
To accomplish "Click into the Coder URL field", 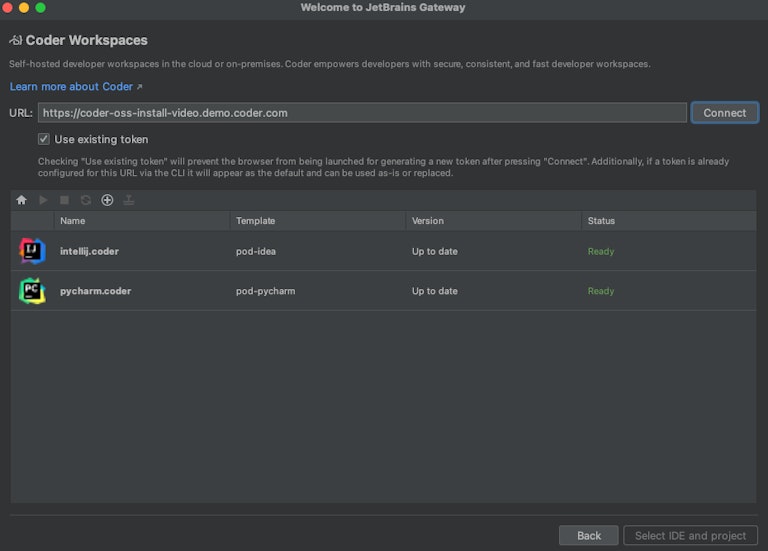I will 362,113.
